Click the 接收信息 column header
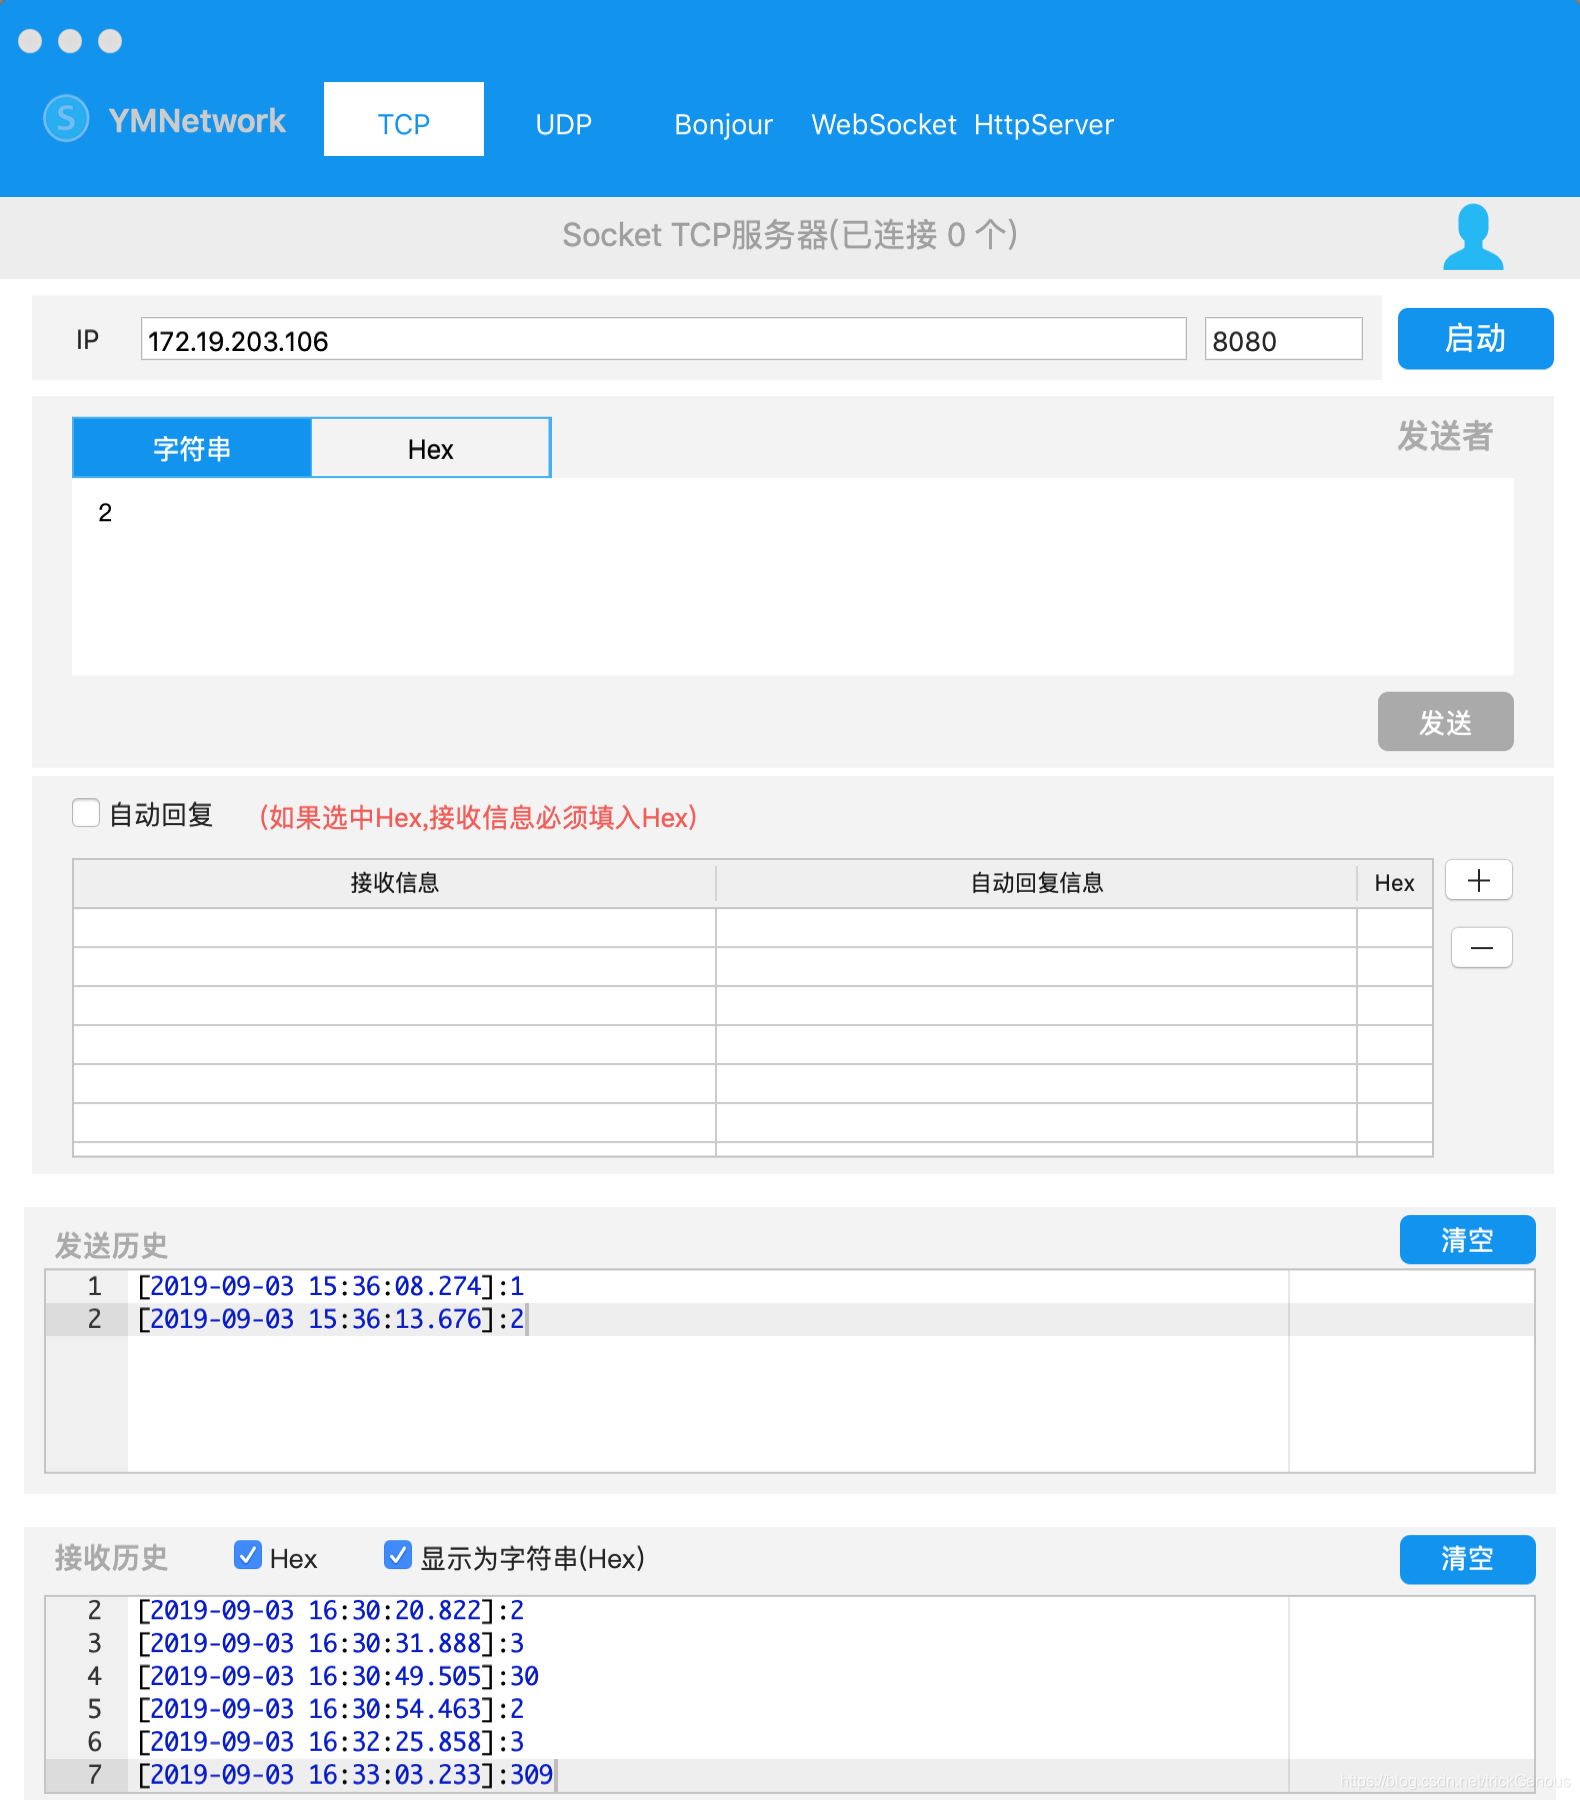1580x1800 pixels. pyautogui.click(x=394, y=883)
